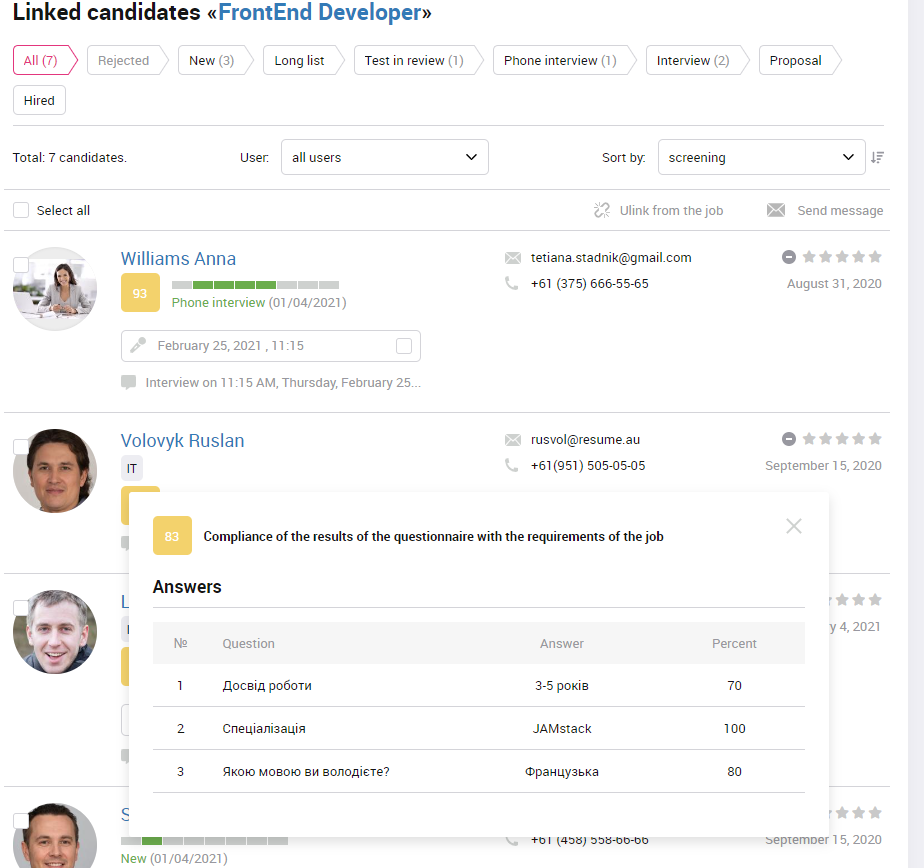Open the all users dropdown
This screenshot has height=868, width=924.
(385, 157)
